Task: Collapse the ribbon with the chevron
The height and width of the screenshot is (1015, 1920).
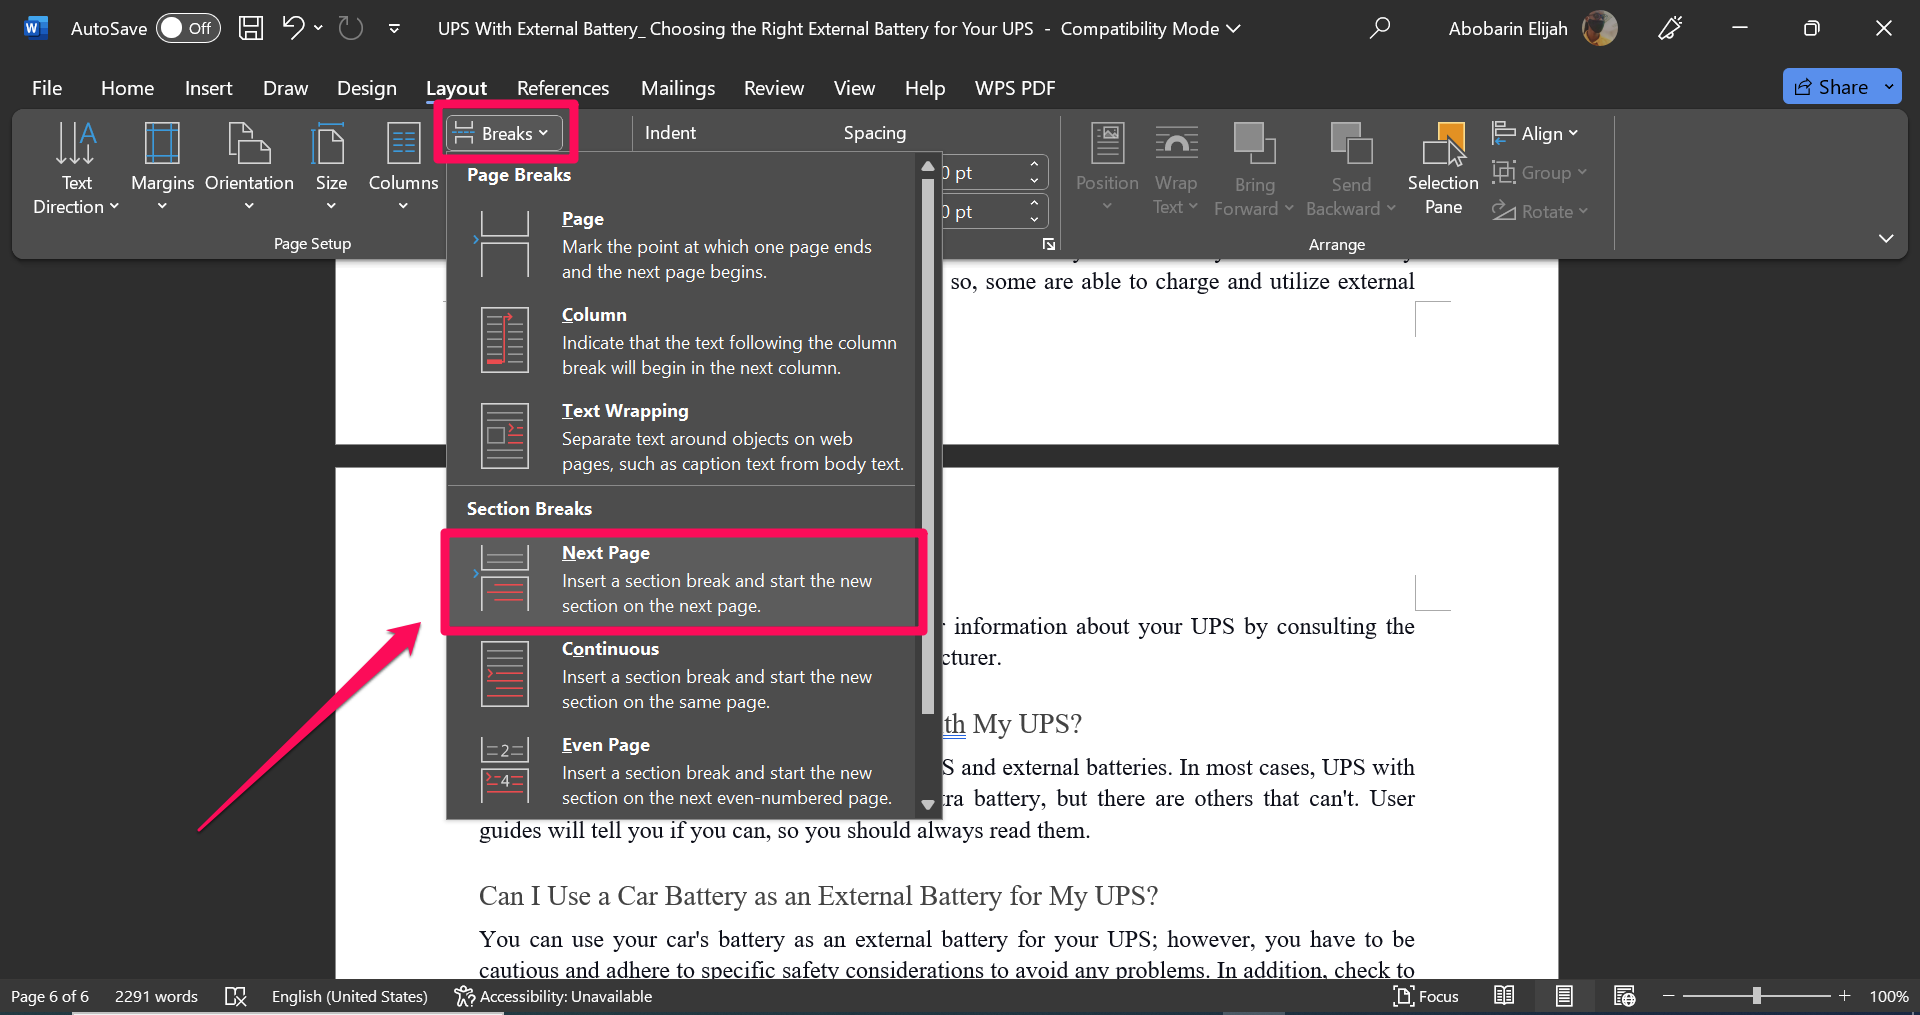Action: pos(1886,238)
